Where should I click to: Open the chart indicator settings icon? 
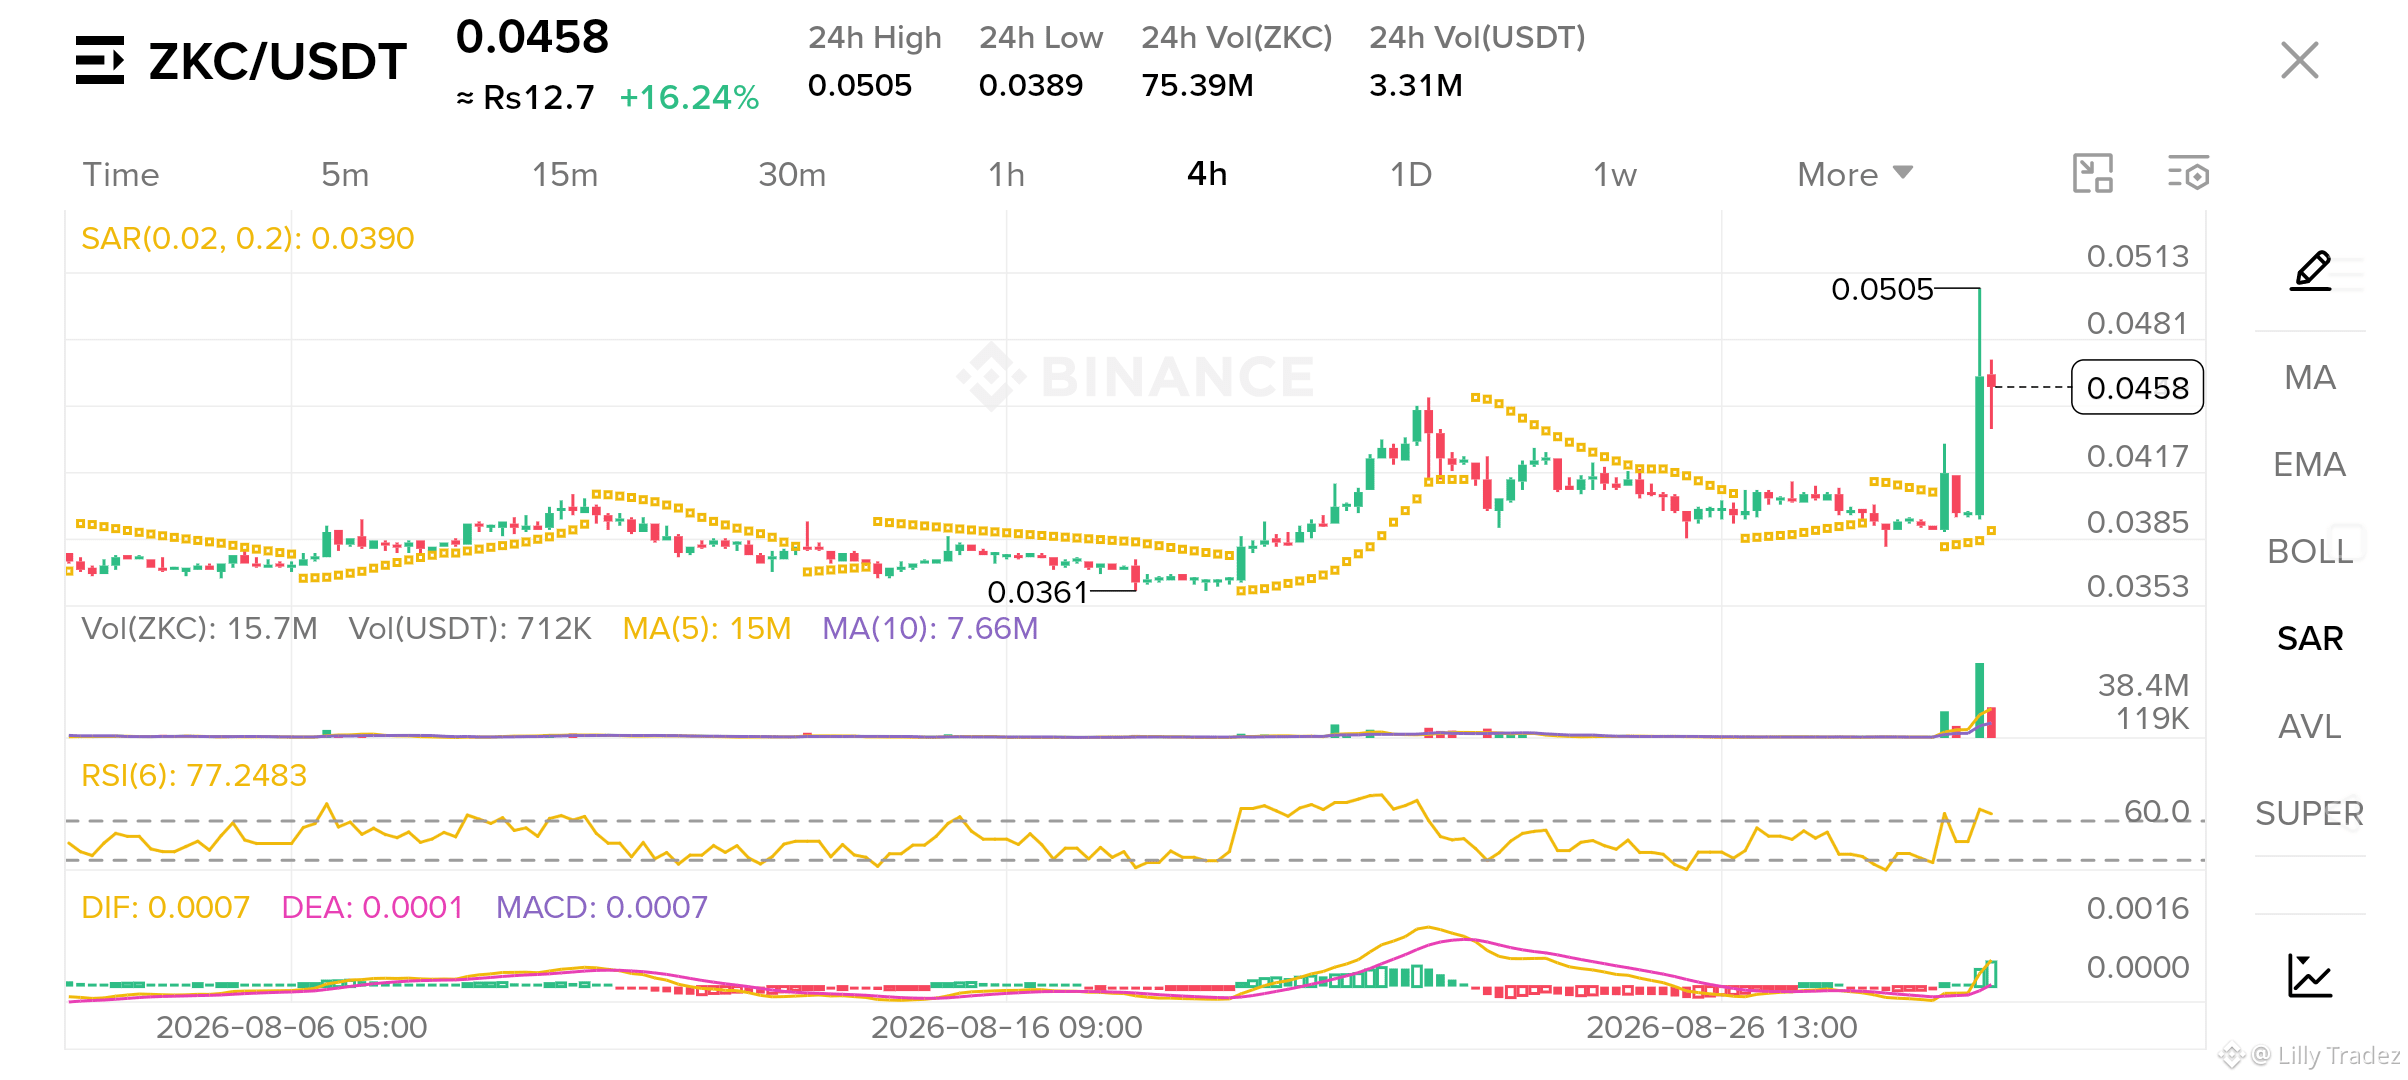[2188, 173]
